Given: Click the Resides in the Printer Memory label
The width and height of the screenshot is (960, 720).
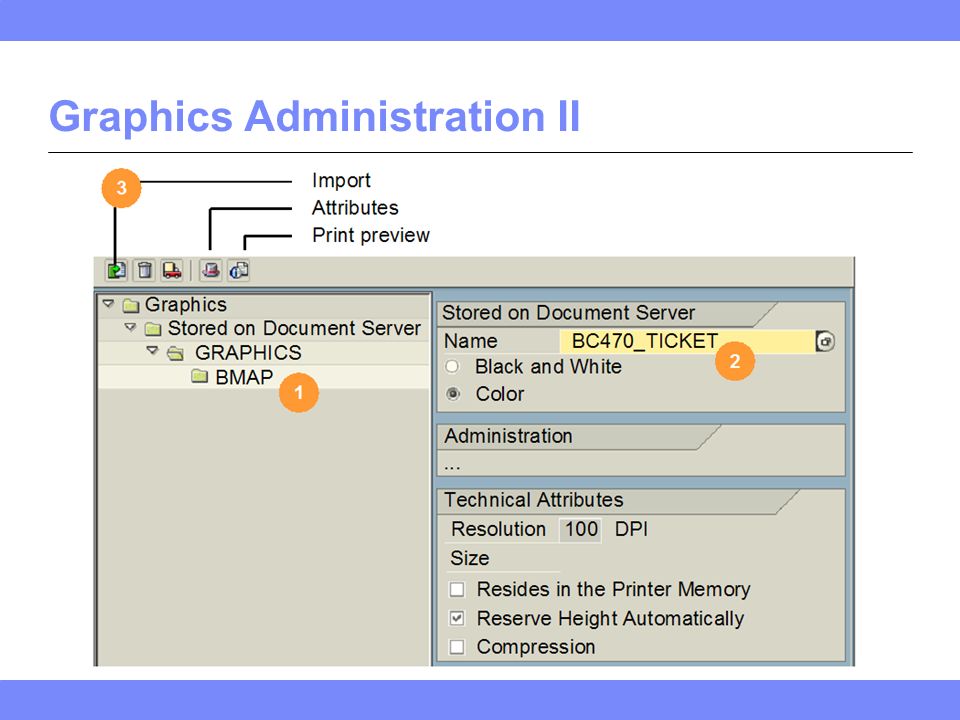Looking at the screenshot, I should coord(613,589).
